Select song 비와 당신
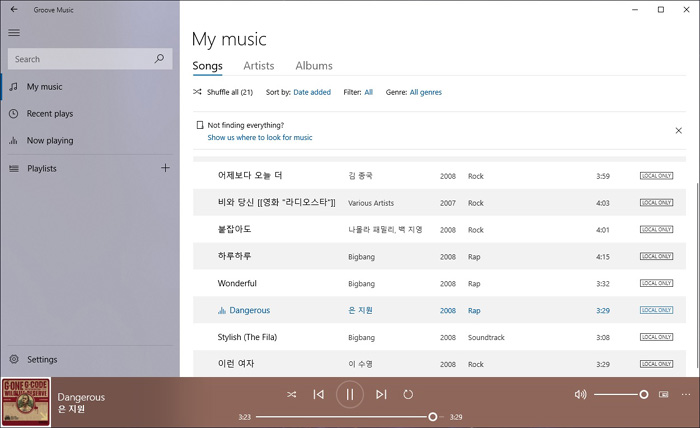The width and height of the screenshot is (700, 428). click(439, 203)
